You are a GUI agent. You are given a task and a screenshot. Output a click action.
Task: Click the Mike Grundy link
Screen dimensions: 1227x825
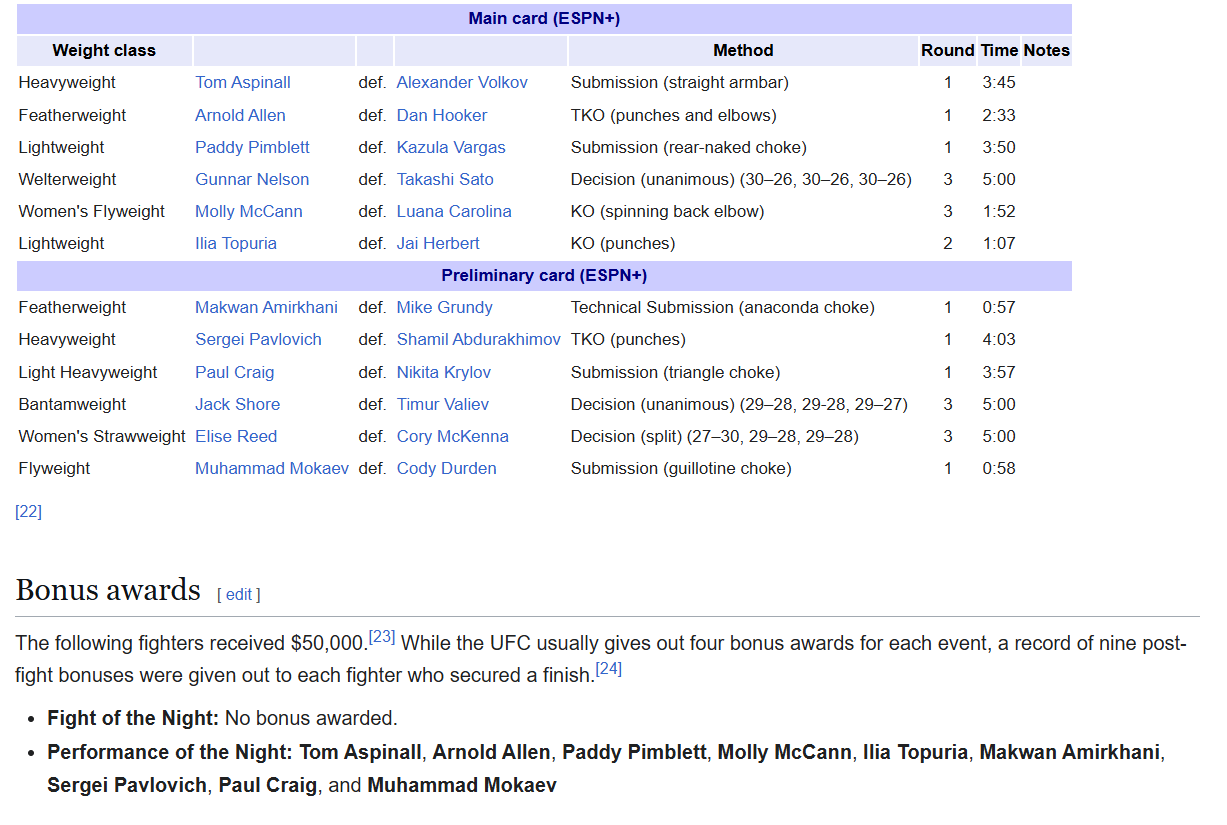point(445,307)
